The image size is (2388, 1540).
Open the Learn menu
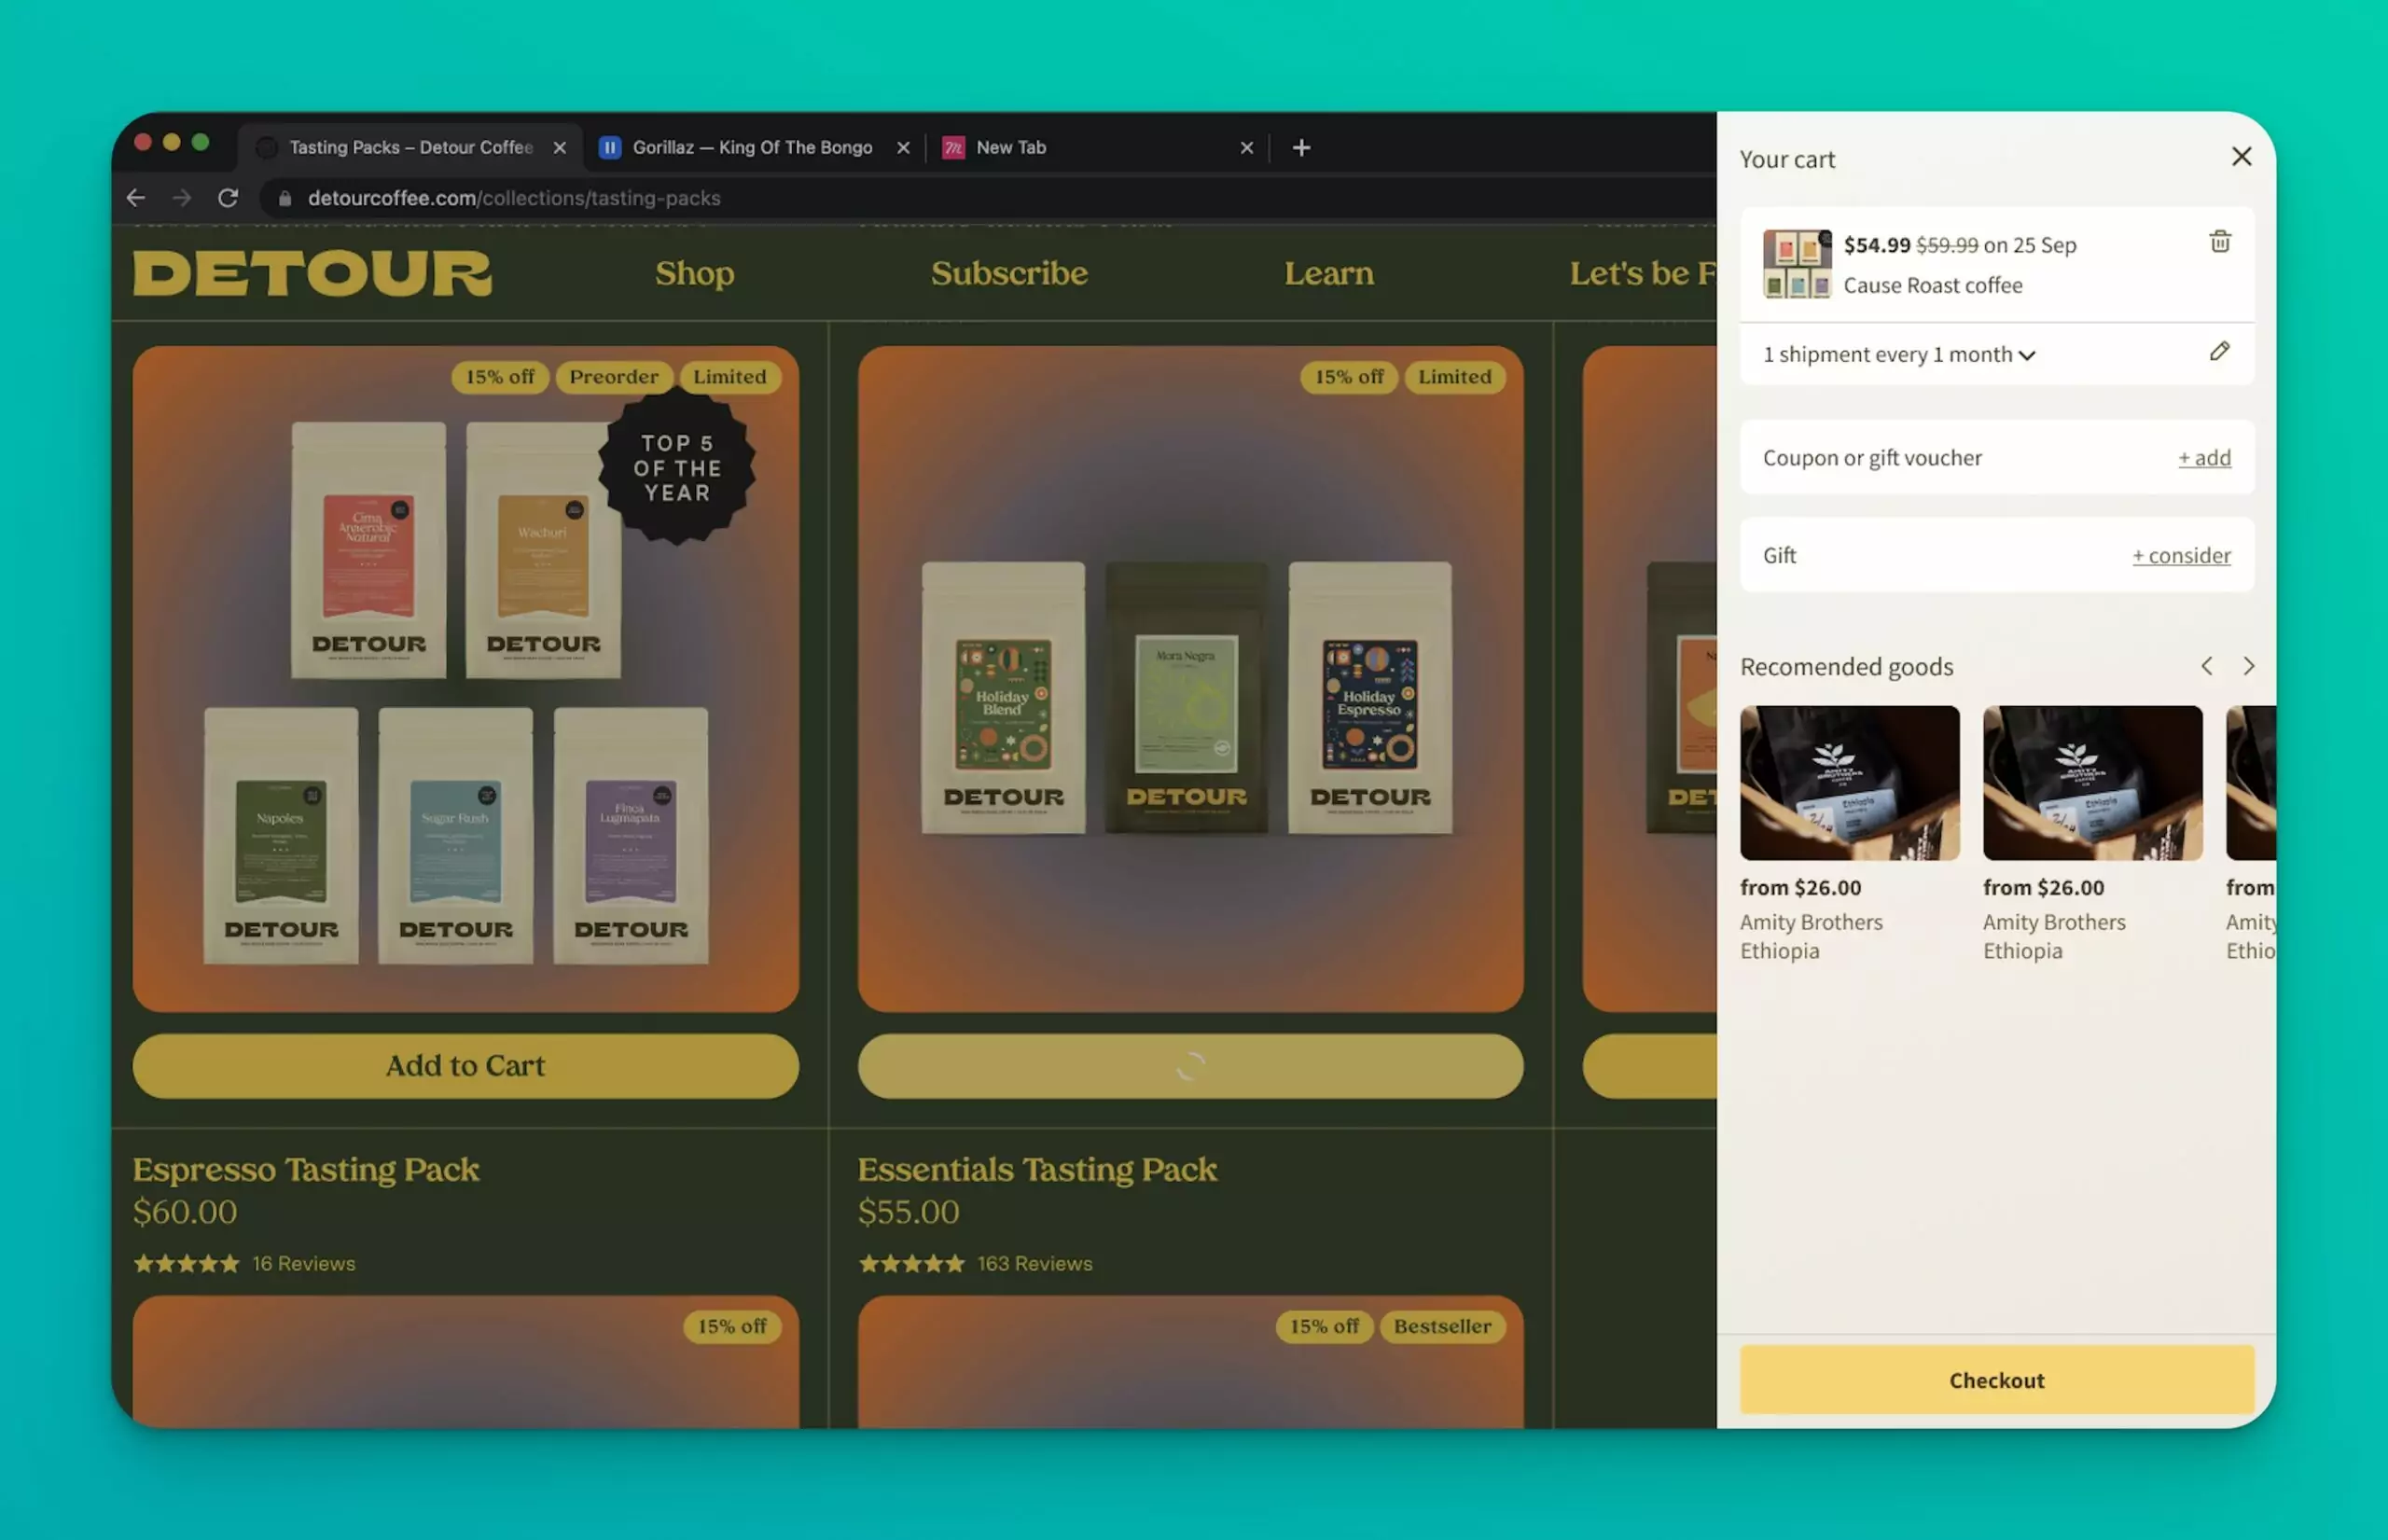click(1328, 273)
